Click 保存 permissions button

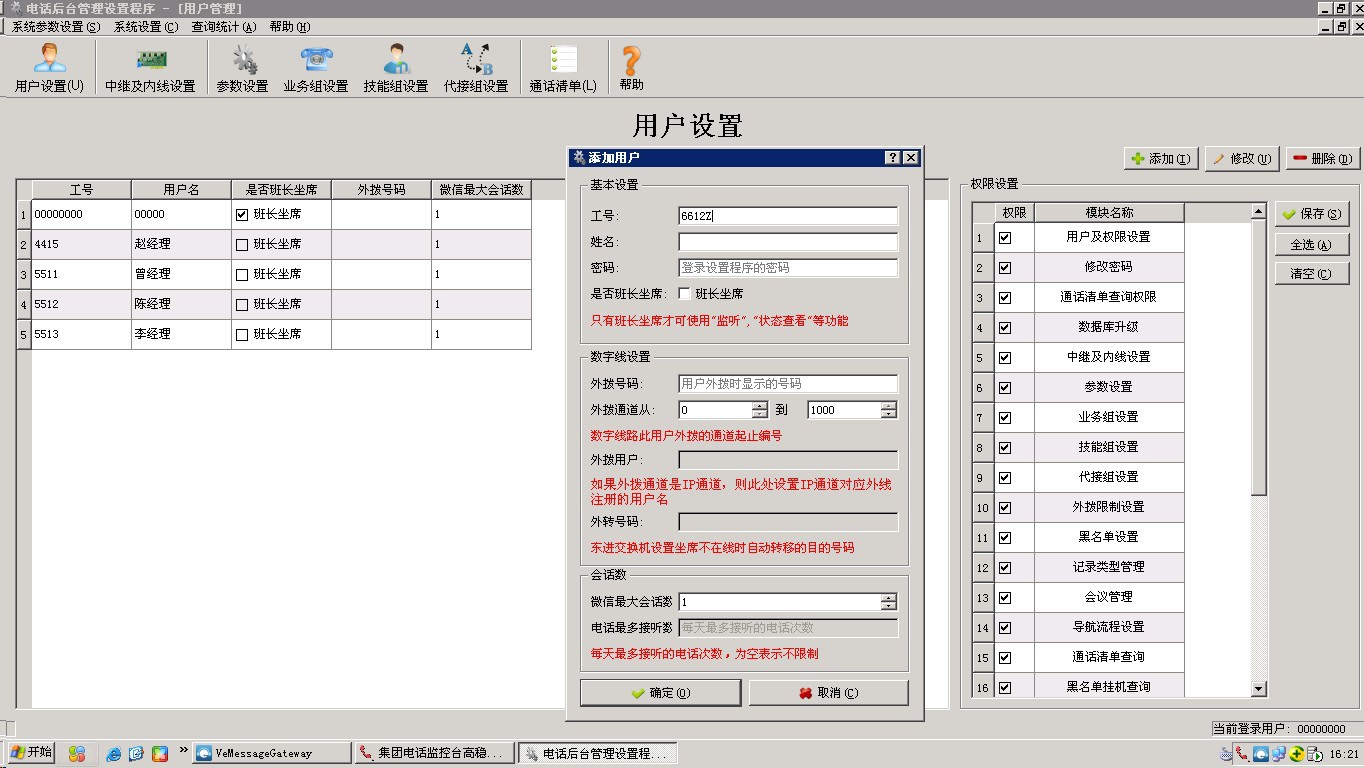(1312, 214)
